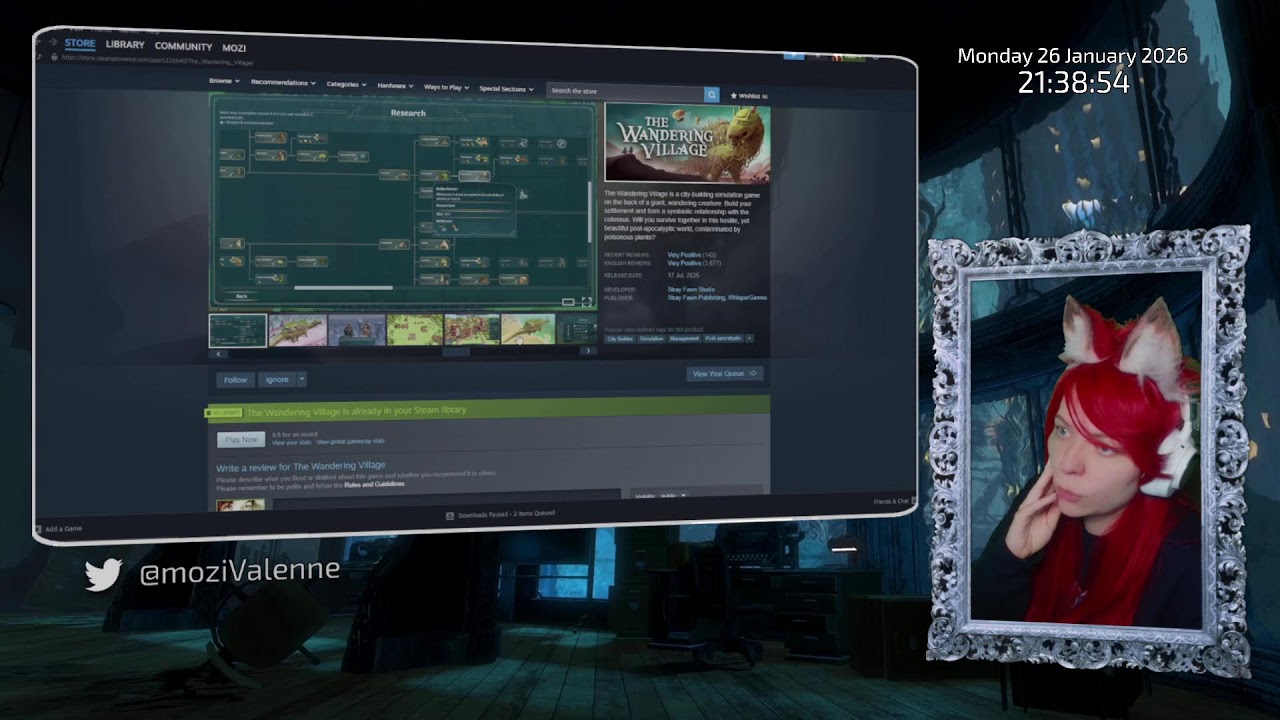Select the fourth green village screenshot thumbnail

pyautogui.click(x=415, y=330)
